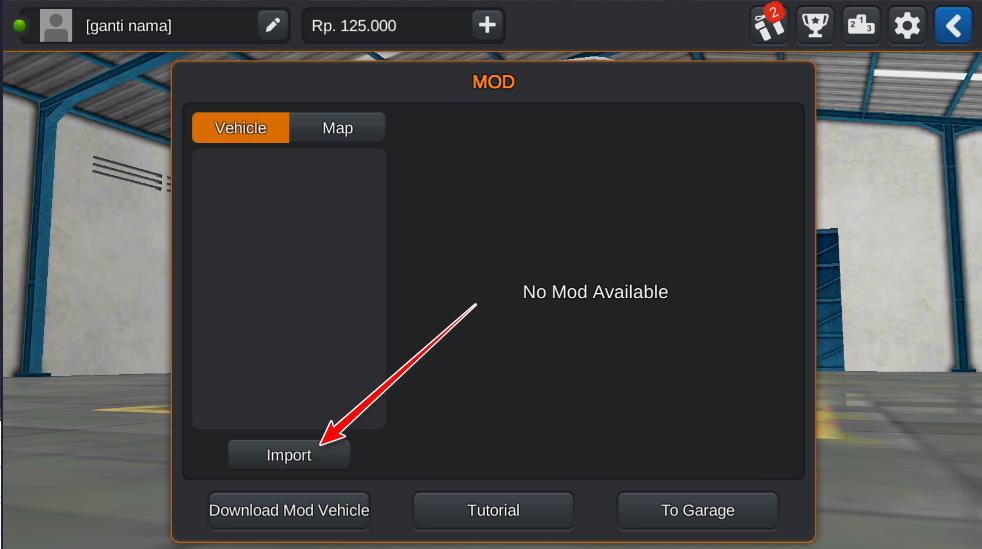Switch to the Map tab
The image size is (982, 549).
click(x=338, y=128)
